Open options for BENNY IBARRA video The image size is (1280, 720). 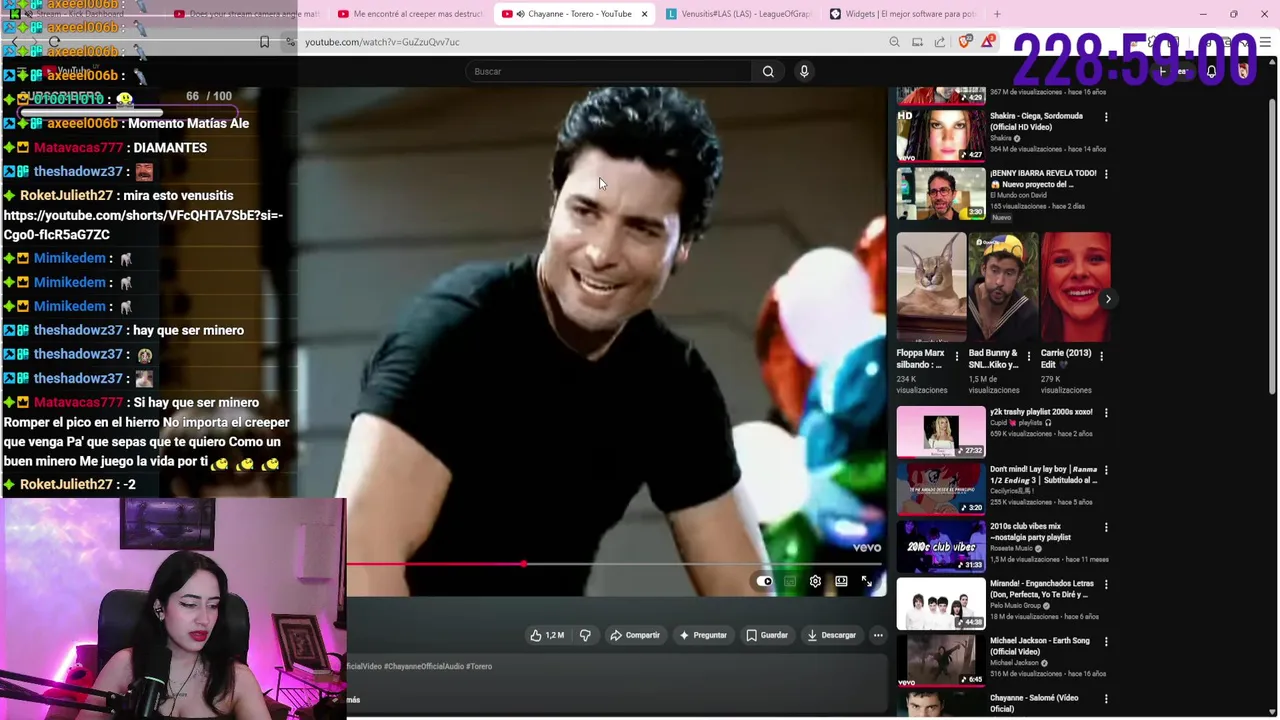click(x=1106, y=174)
